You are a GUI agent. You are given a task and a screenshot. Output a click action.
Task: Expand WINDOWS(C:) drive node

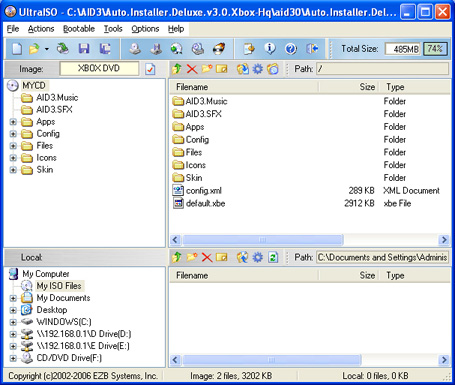point(13,322)
